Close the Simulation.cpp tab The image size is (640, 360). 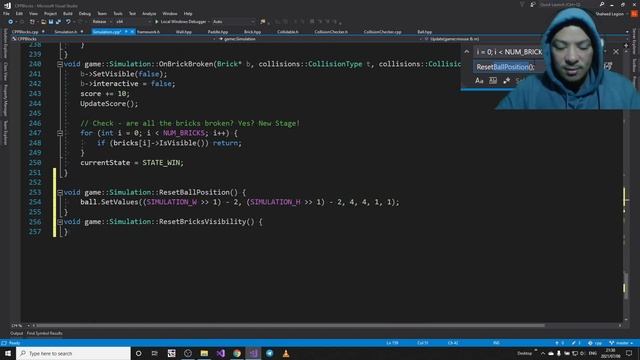[x=132, y=31]
